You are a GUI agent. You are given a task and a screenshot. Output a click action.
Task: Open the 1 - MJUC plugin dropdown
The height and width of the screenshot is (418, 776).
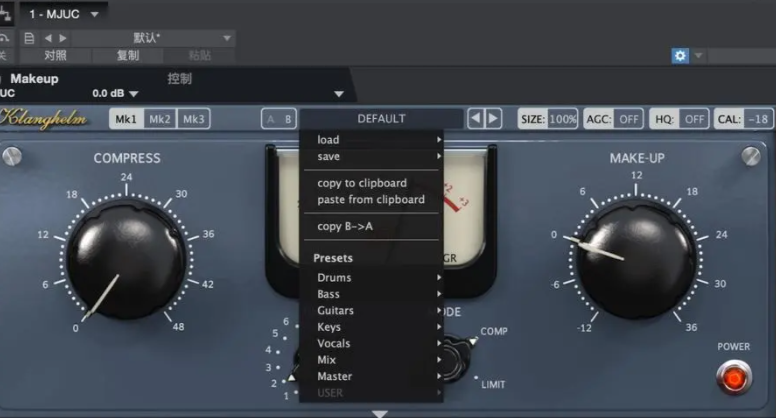coord(64,14)
